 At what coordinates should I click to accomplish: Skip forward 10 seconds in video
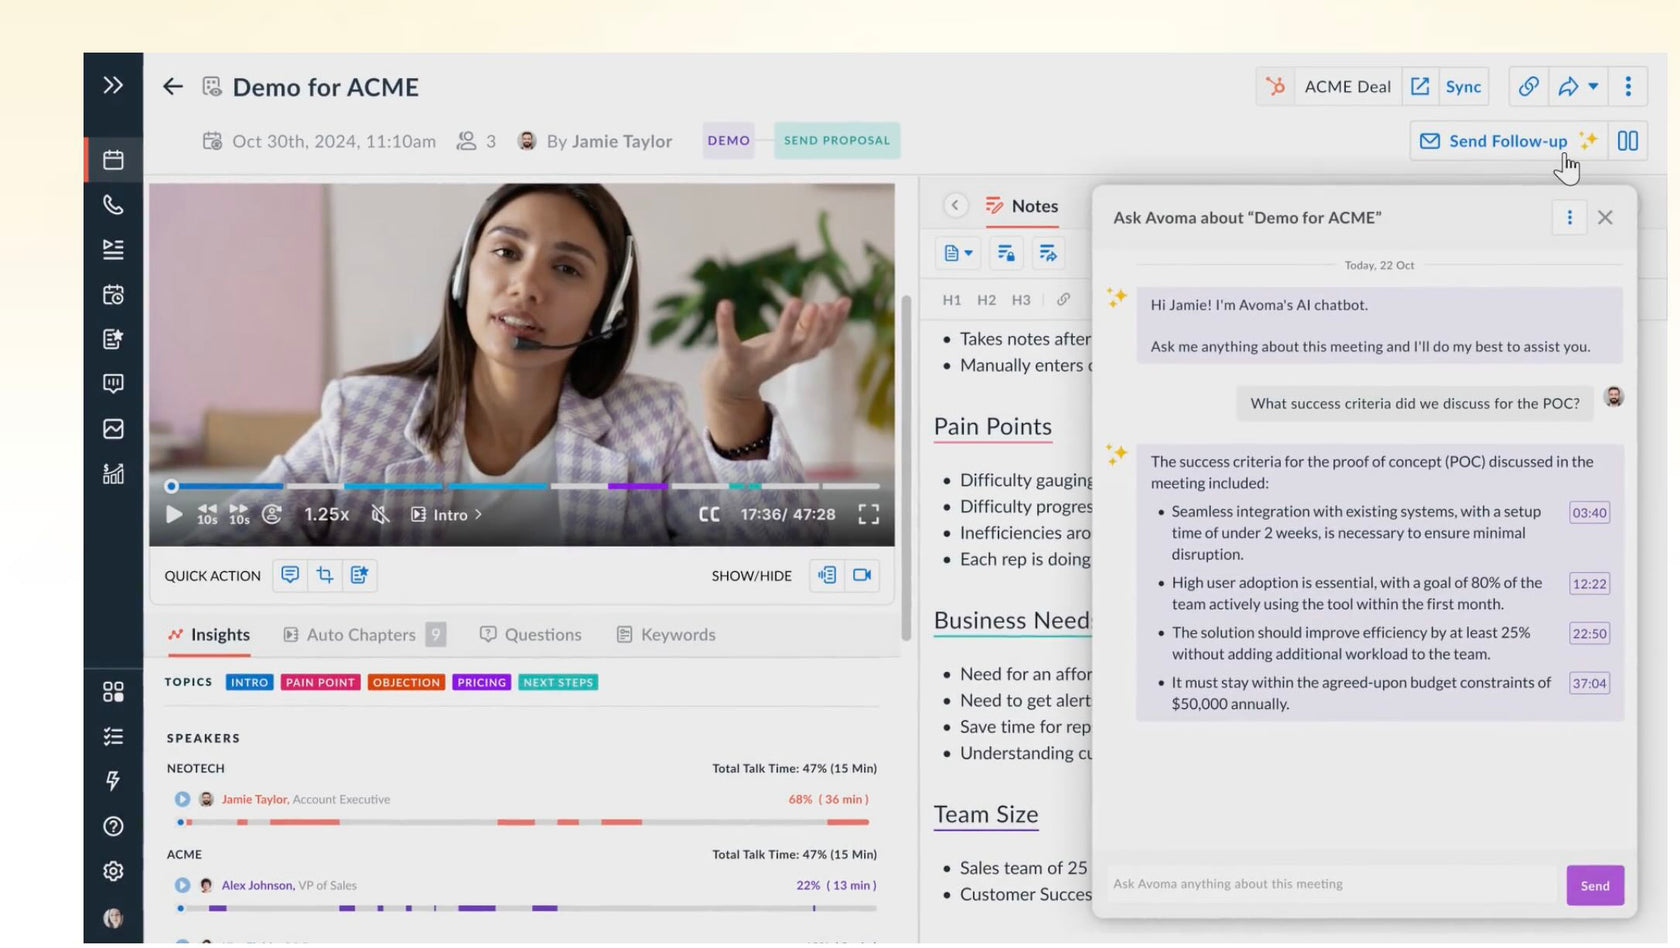pyautogui.click(x=239, y=514)
